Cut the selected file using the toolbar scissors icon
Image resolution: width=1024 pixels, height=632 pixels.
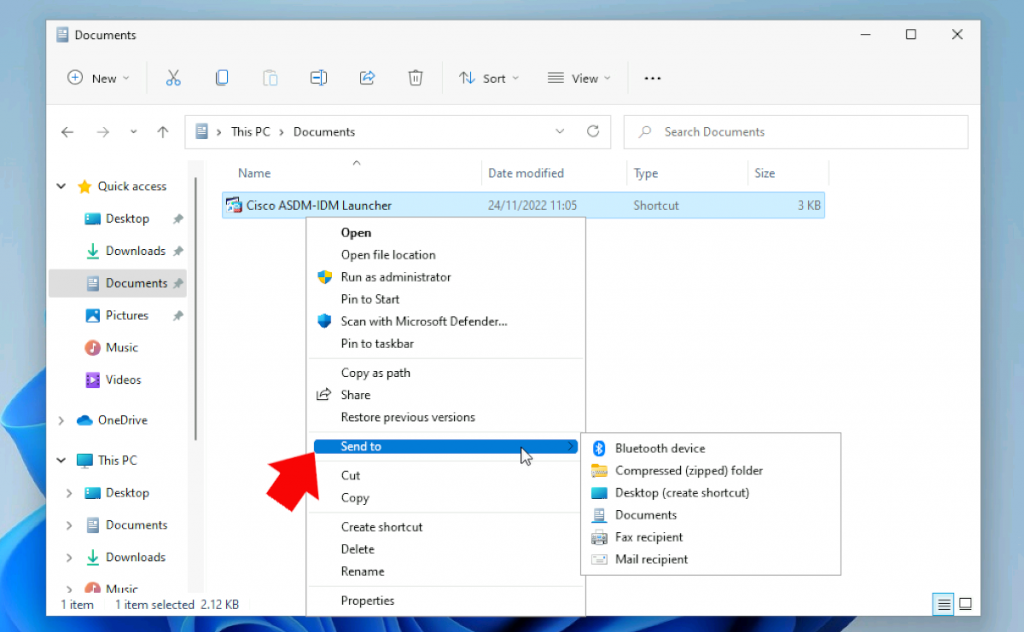[x=173, y=77]
